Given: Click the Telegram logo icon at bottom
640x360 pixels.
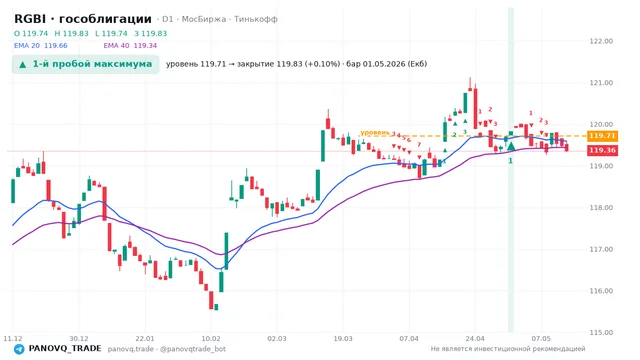Looking at the screenshot, I should [19, 349].
